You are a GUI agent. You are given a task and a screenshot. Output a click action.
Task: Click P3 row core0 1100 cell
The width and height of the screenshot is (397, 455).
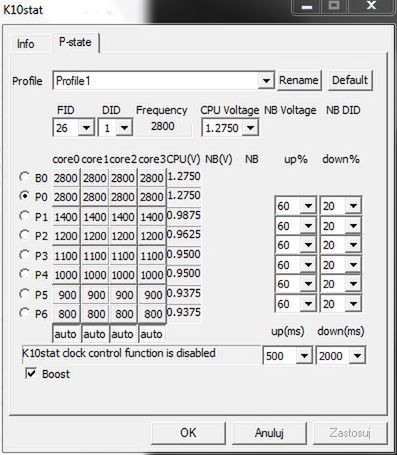click(x=66, y=256)
